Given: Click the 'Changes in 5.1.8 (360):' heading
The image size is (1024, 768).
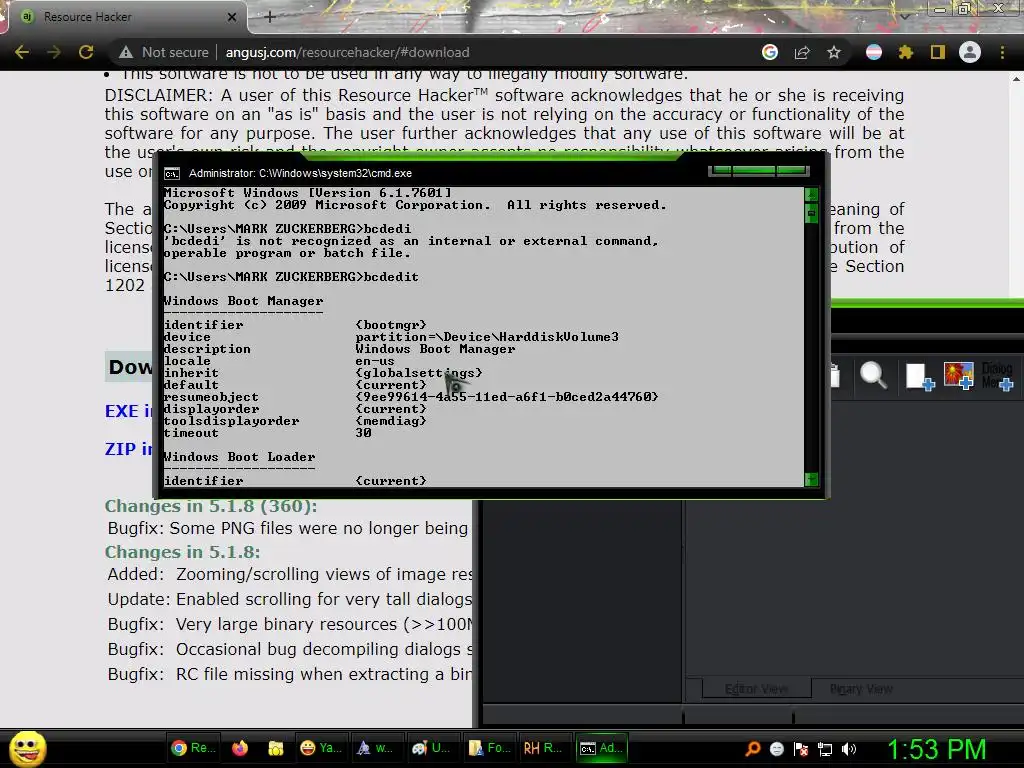Looking at the screenshot, I should [x=211, y=506].
